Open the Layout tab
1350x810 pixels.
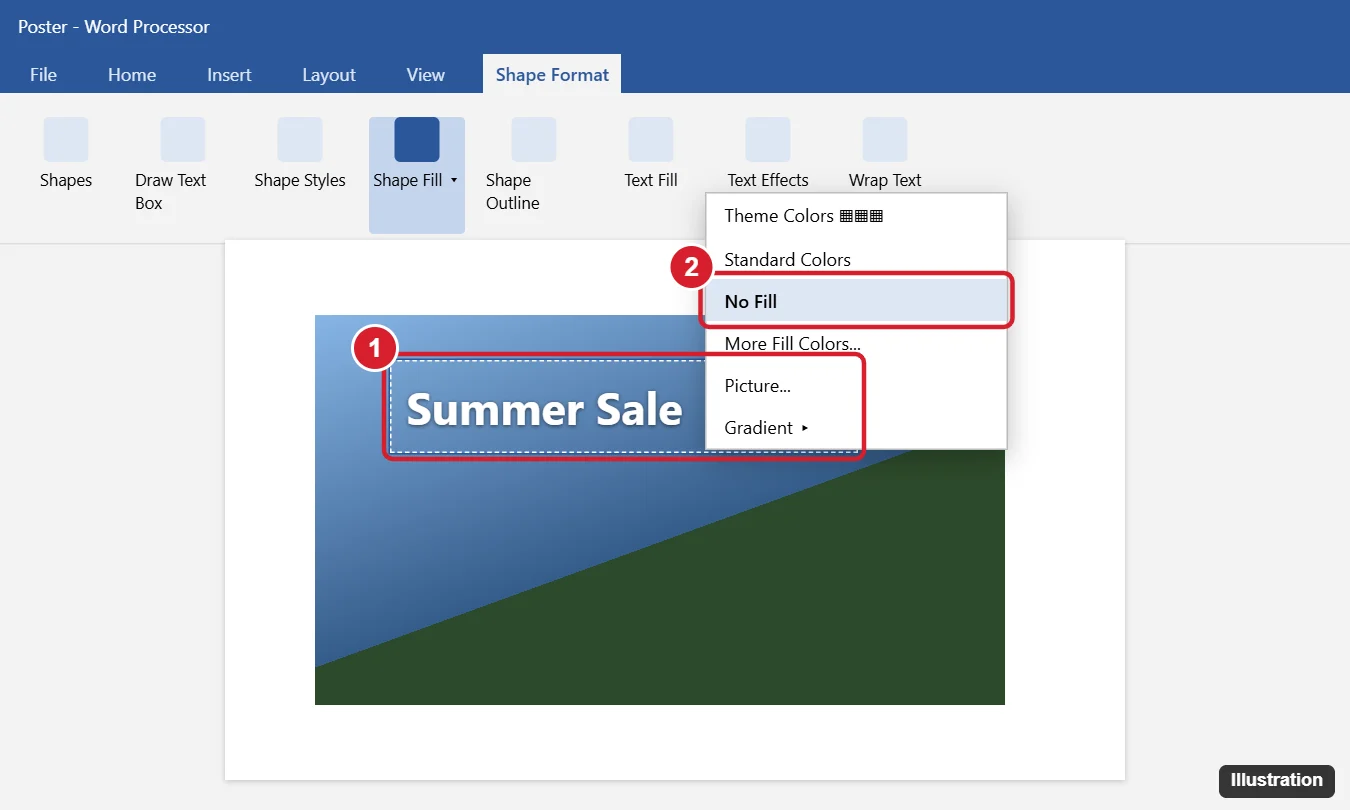click(329, 75)
